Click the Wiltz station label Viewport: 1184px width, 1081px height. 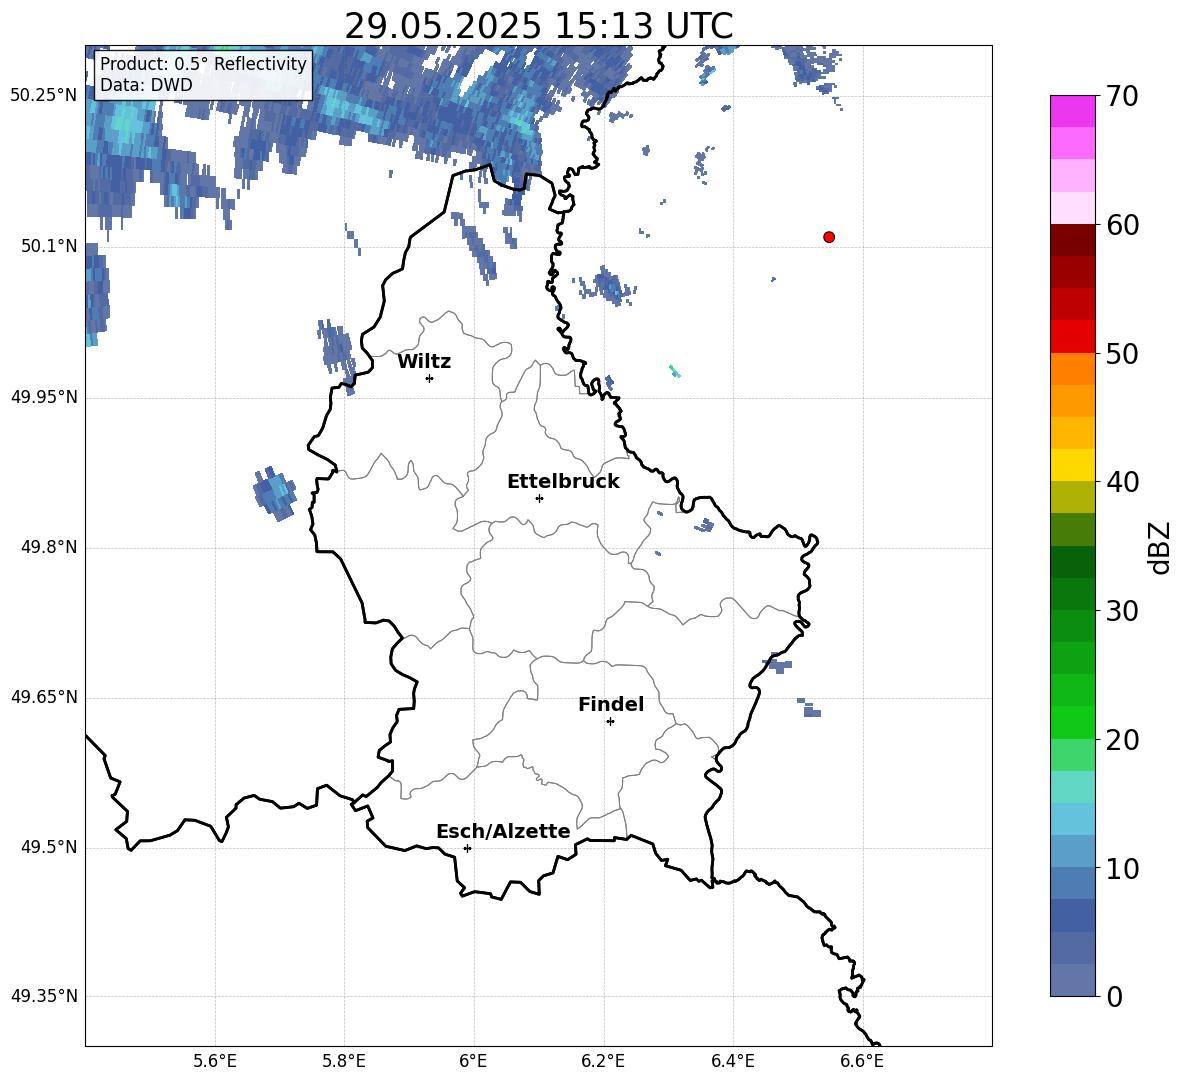click(424, 362)
